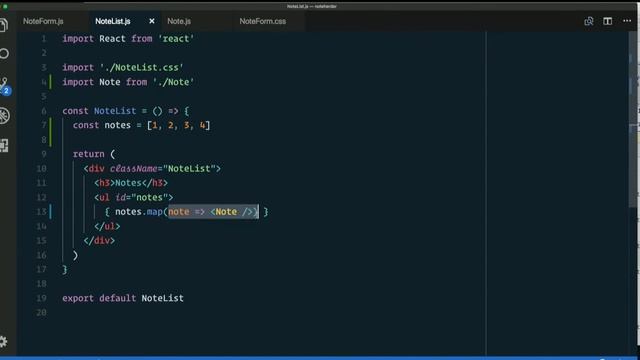640x360 pixels.
Task: Click the closing </ul> tag
Action: (x=107, y=227)
